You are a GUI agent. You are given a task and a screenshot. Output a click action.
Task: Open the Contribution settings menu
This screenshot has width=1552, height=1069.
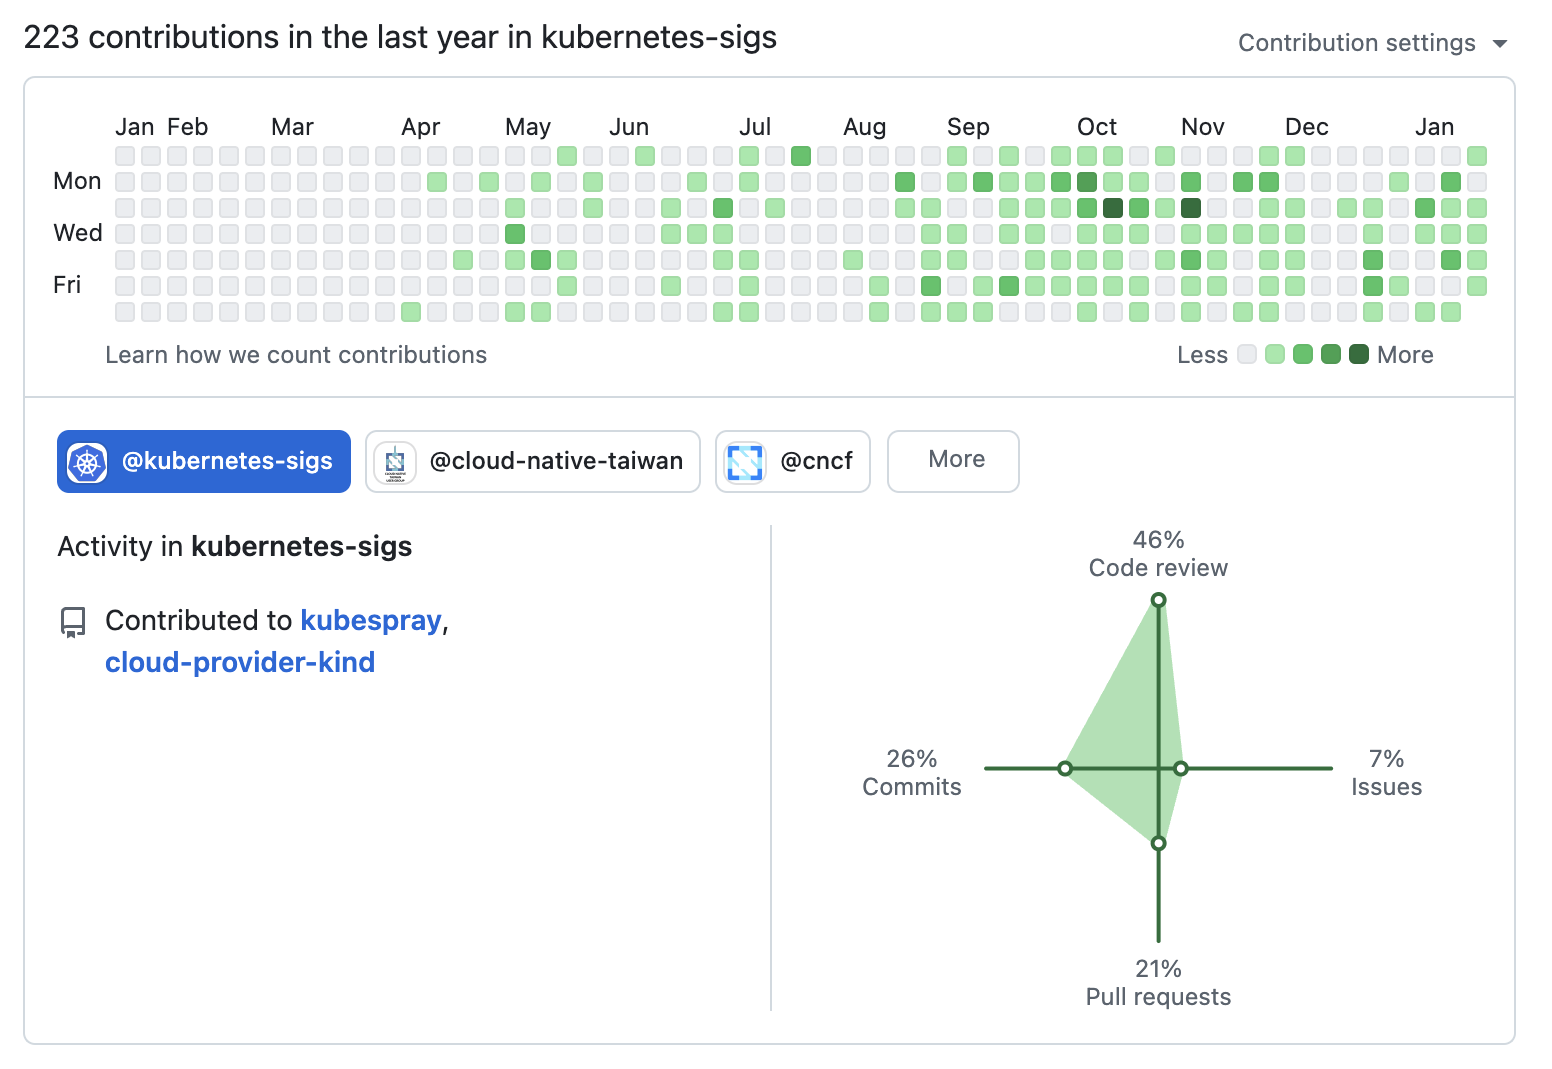tap(1356, 42)
